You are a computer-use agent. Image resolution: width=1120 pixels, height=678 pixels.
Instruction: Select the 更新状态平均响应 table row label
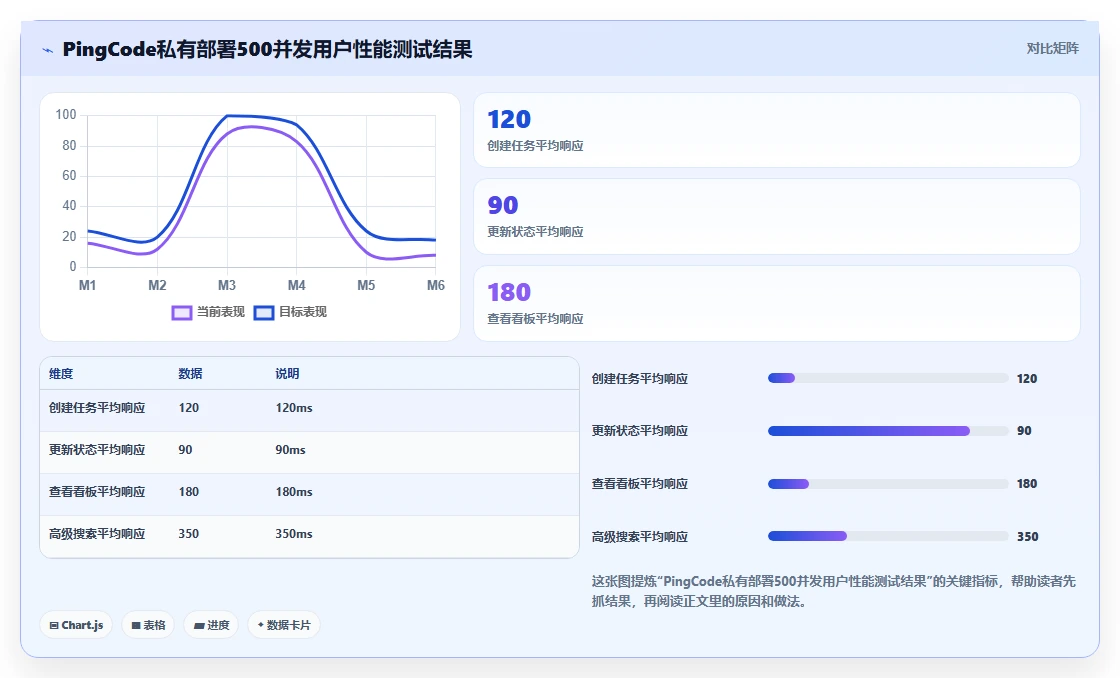point(97,450)
